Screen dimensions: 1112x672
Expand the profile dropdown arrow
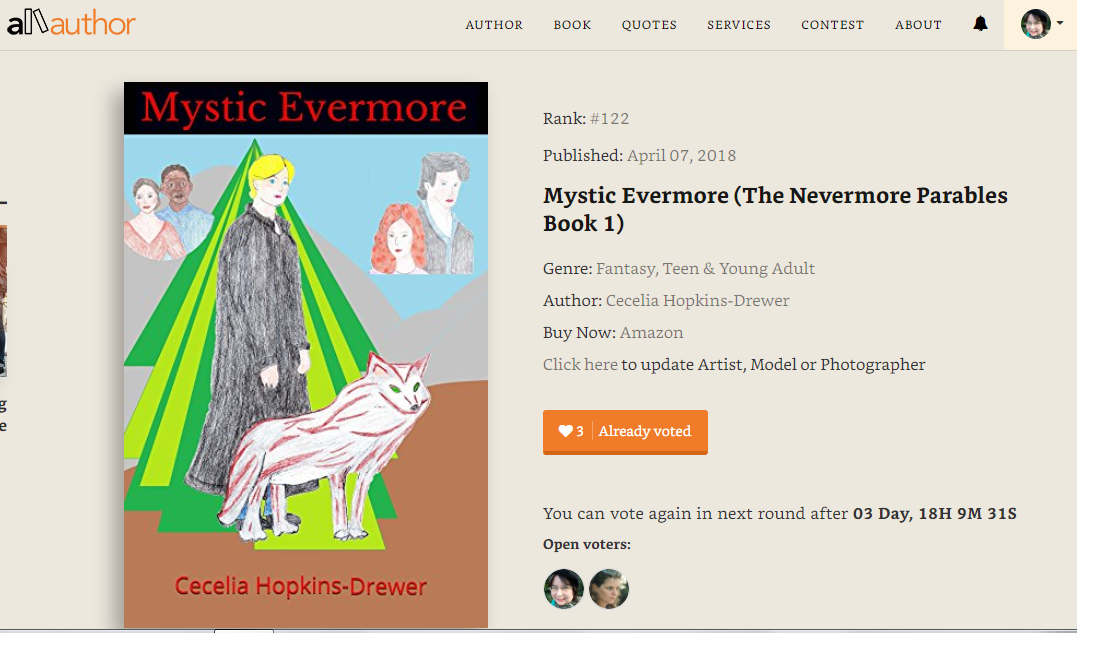[1060, 23]
